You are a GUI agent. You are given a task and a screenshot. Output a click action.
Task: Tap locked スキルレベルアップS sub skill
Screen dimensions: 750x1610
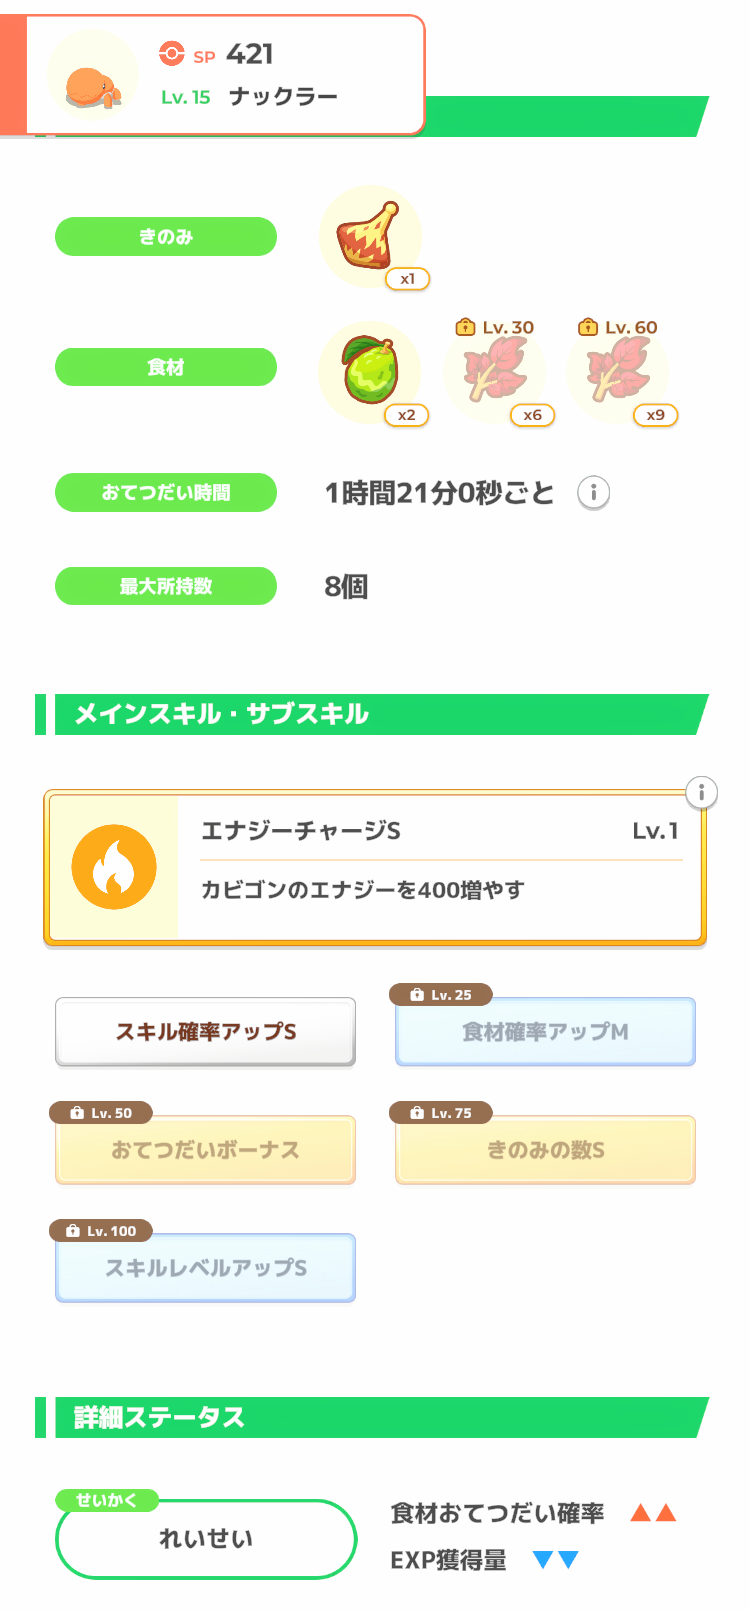point(205,1268)
